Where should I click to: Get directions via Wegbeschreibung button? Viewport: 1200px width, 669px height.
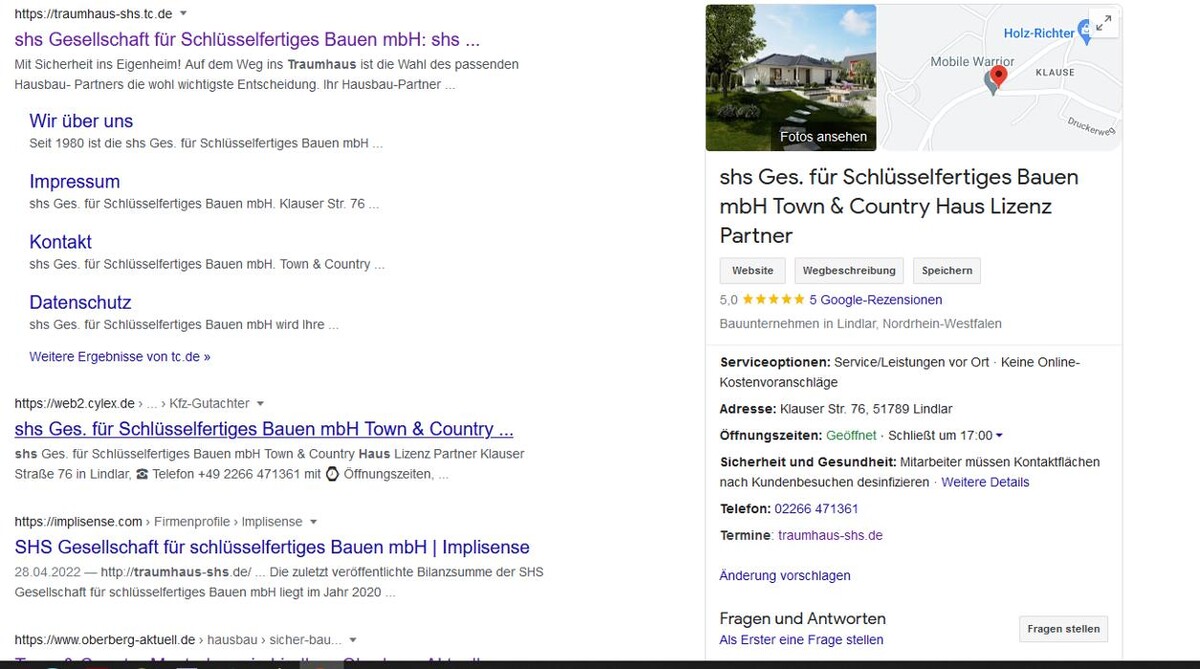pyautogui.click(x=849, y=271)
